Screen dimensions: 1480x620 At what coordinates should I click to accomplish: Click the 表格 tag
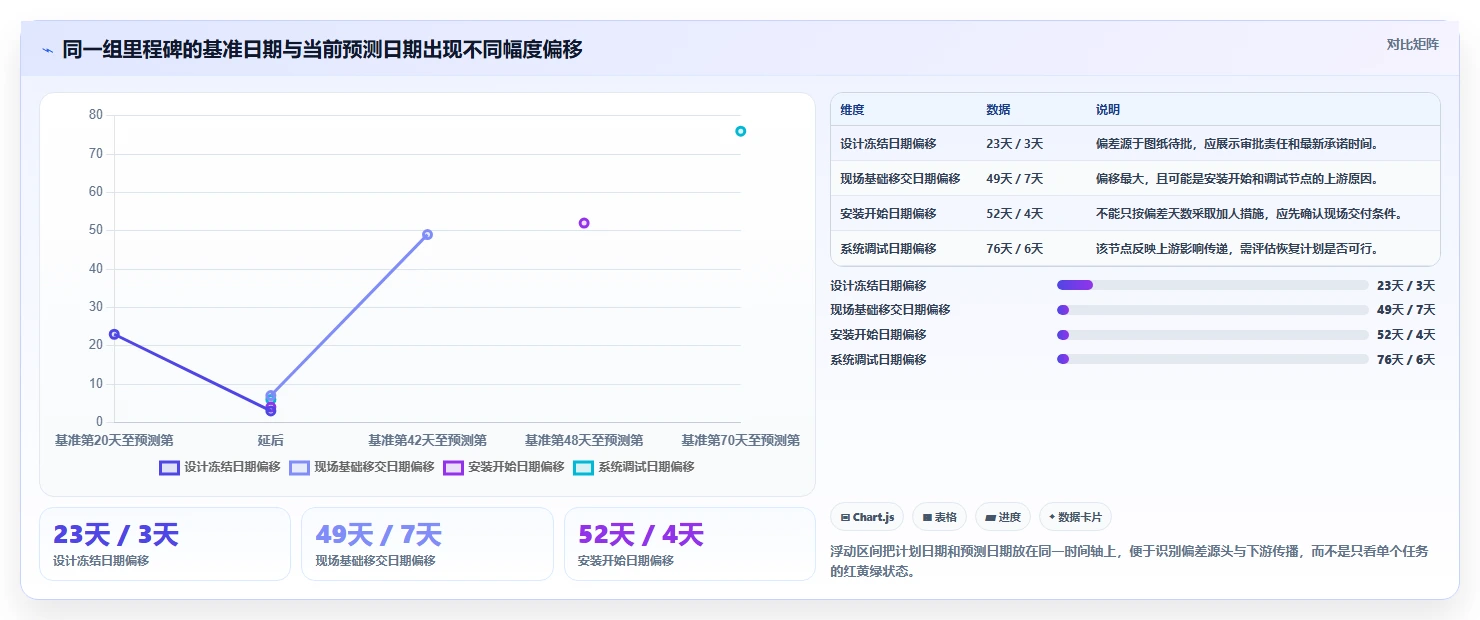[x=939, y=517]
